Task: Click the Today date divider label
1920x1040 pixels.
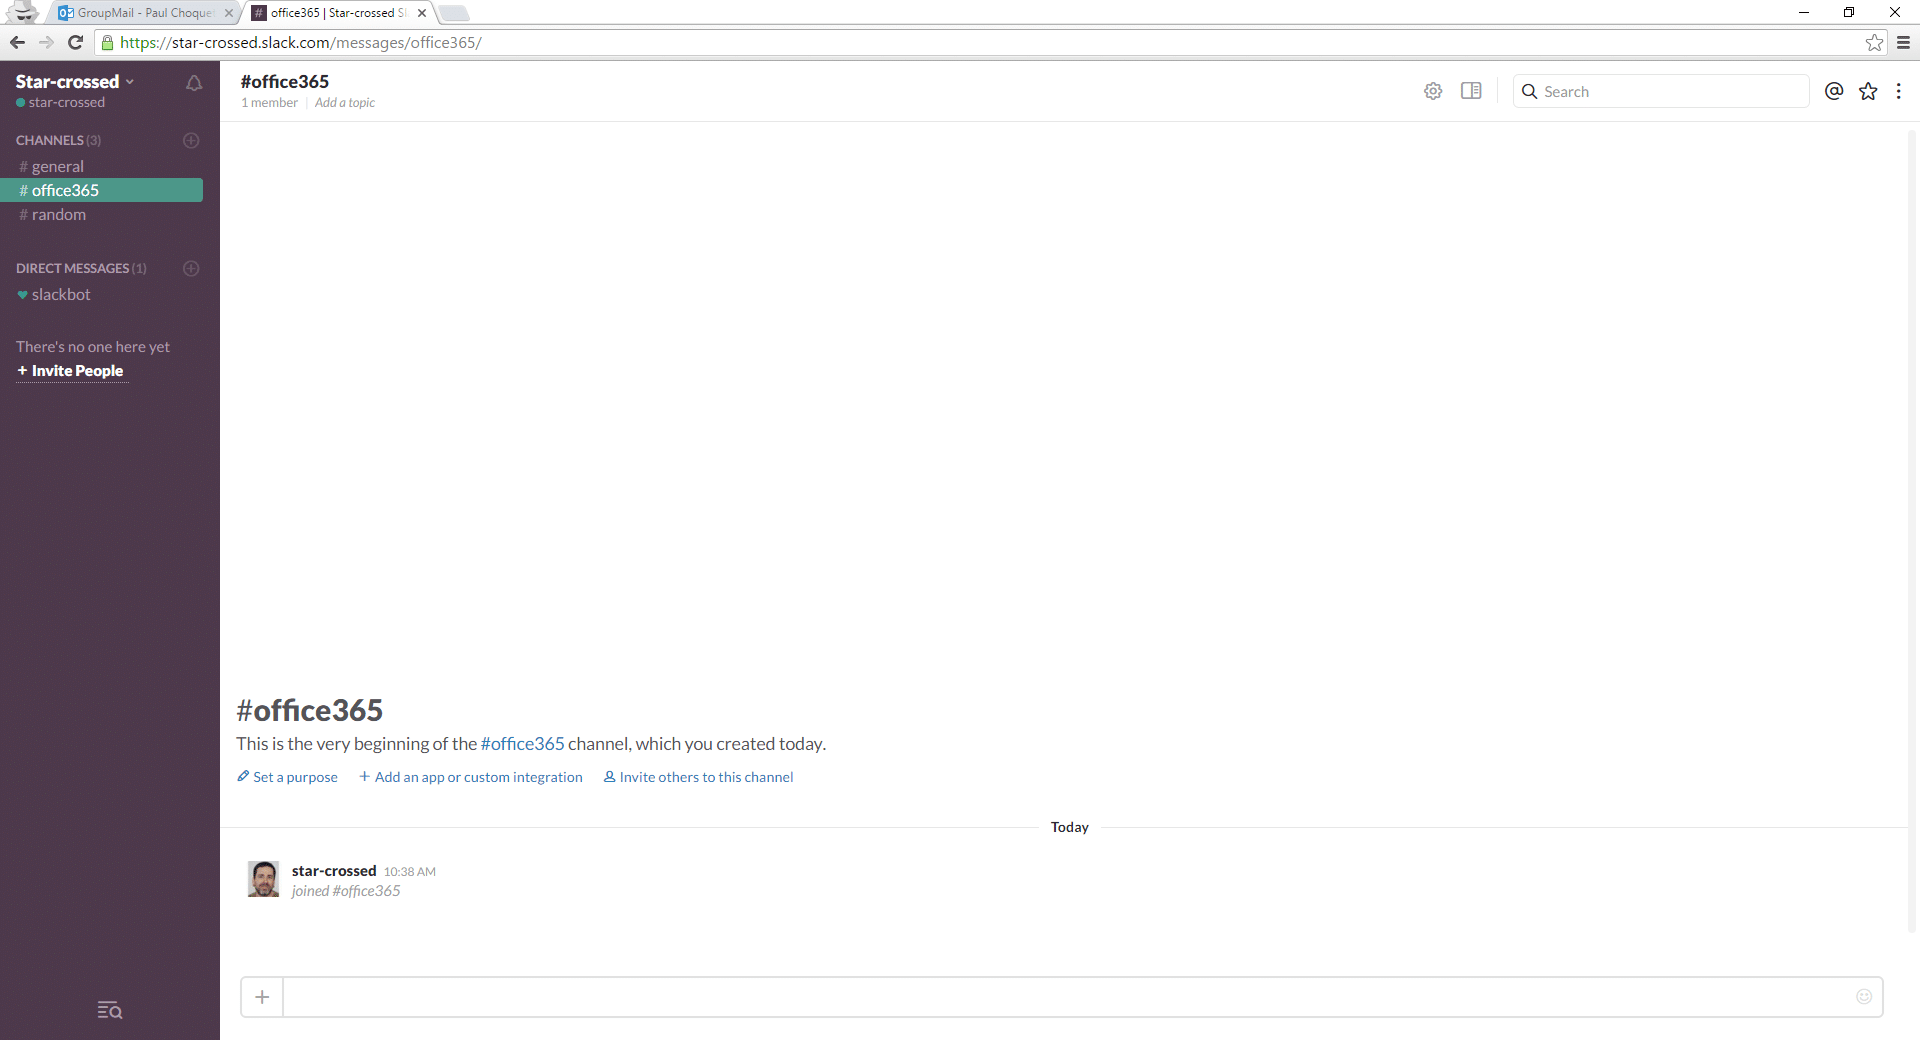Action: [x=1070, y=827]
